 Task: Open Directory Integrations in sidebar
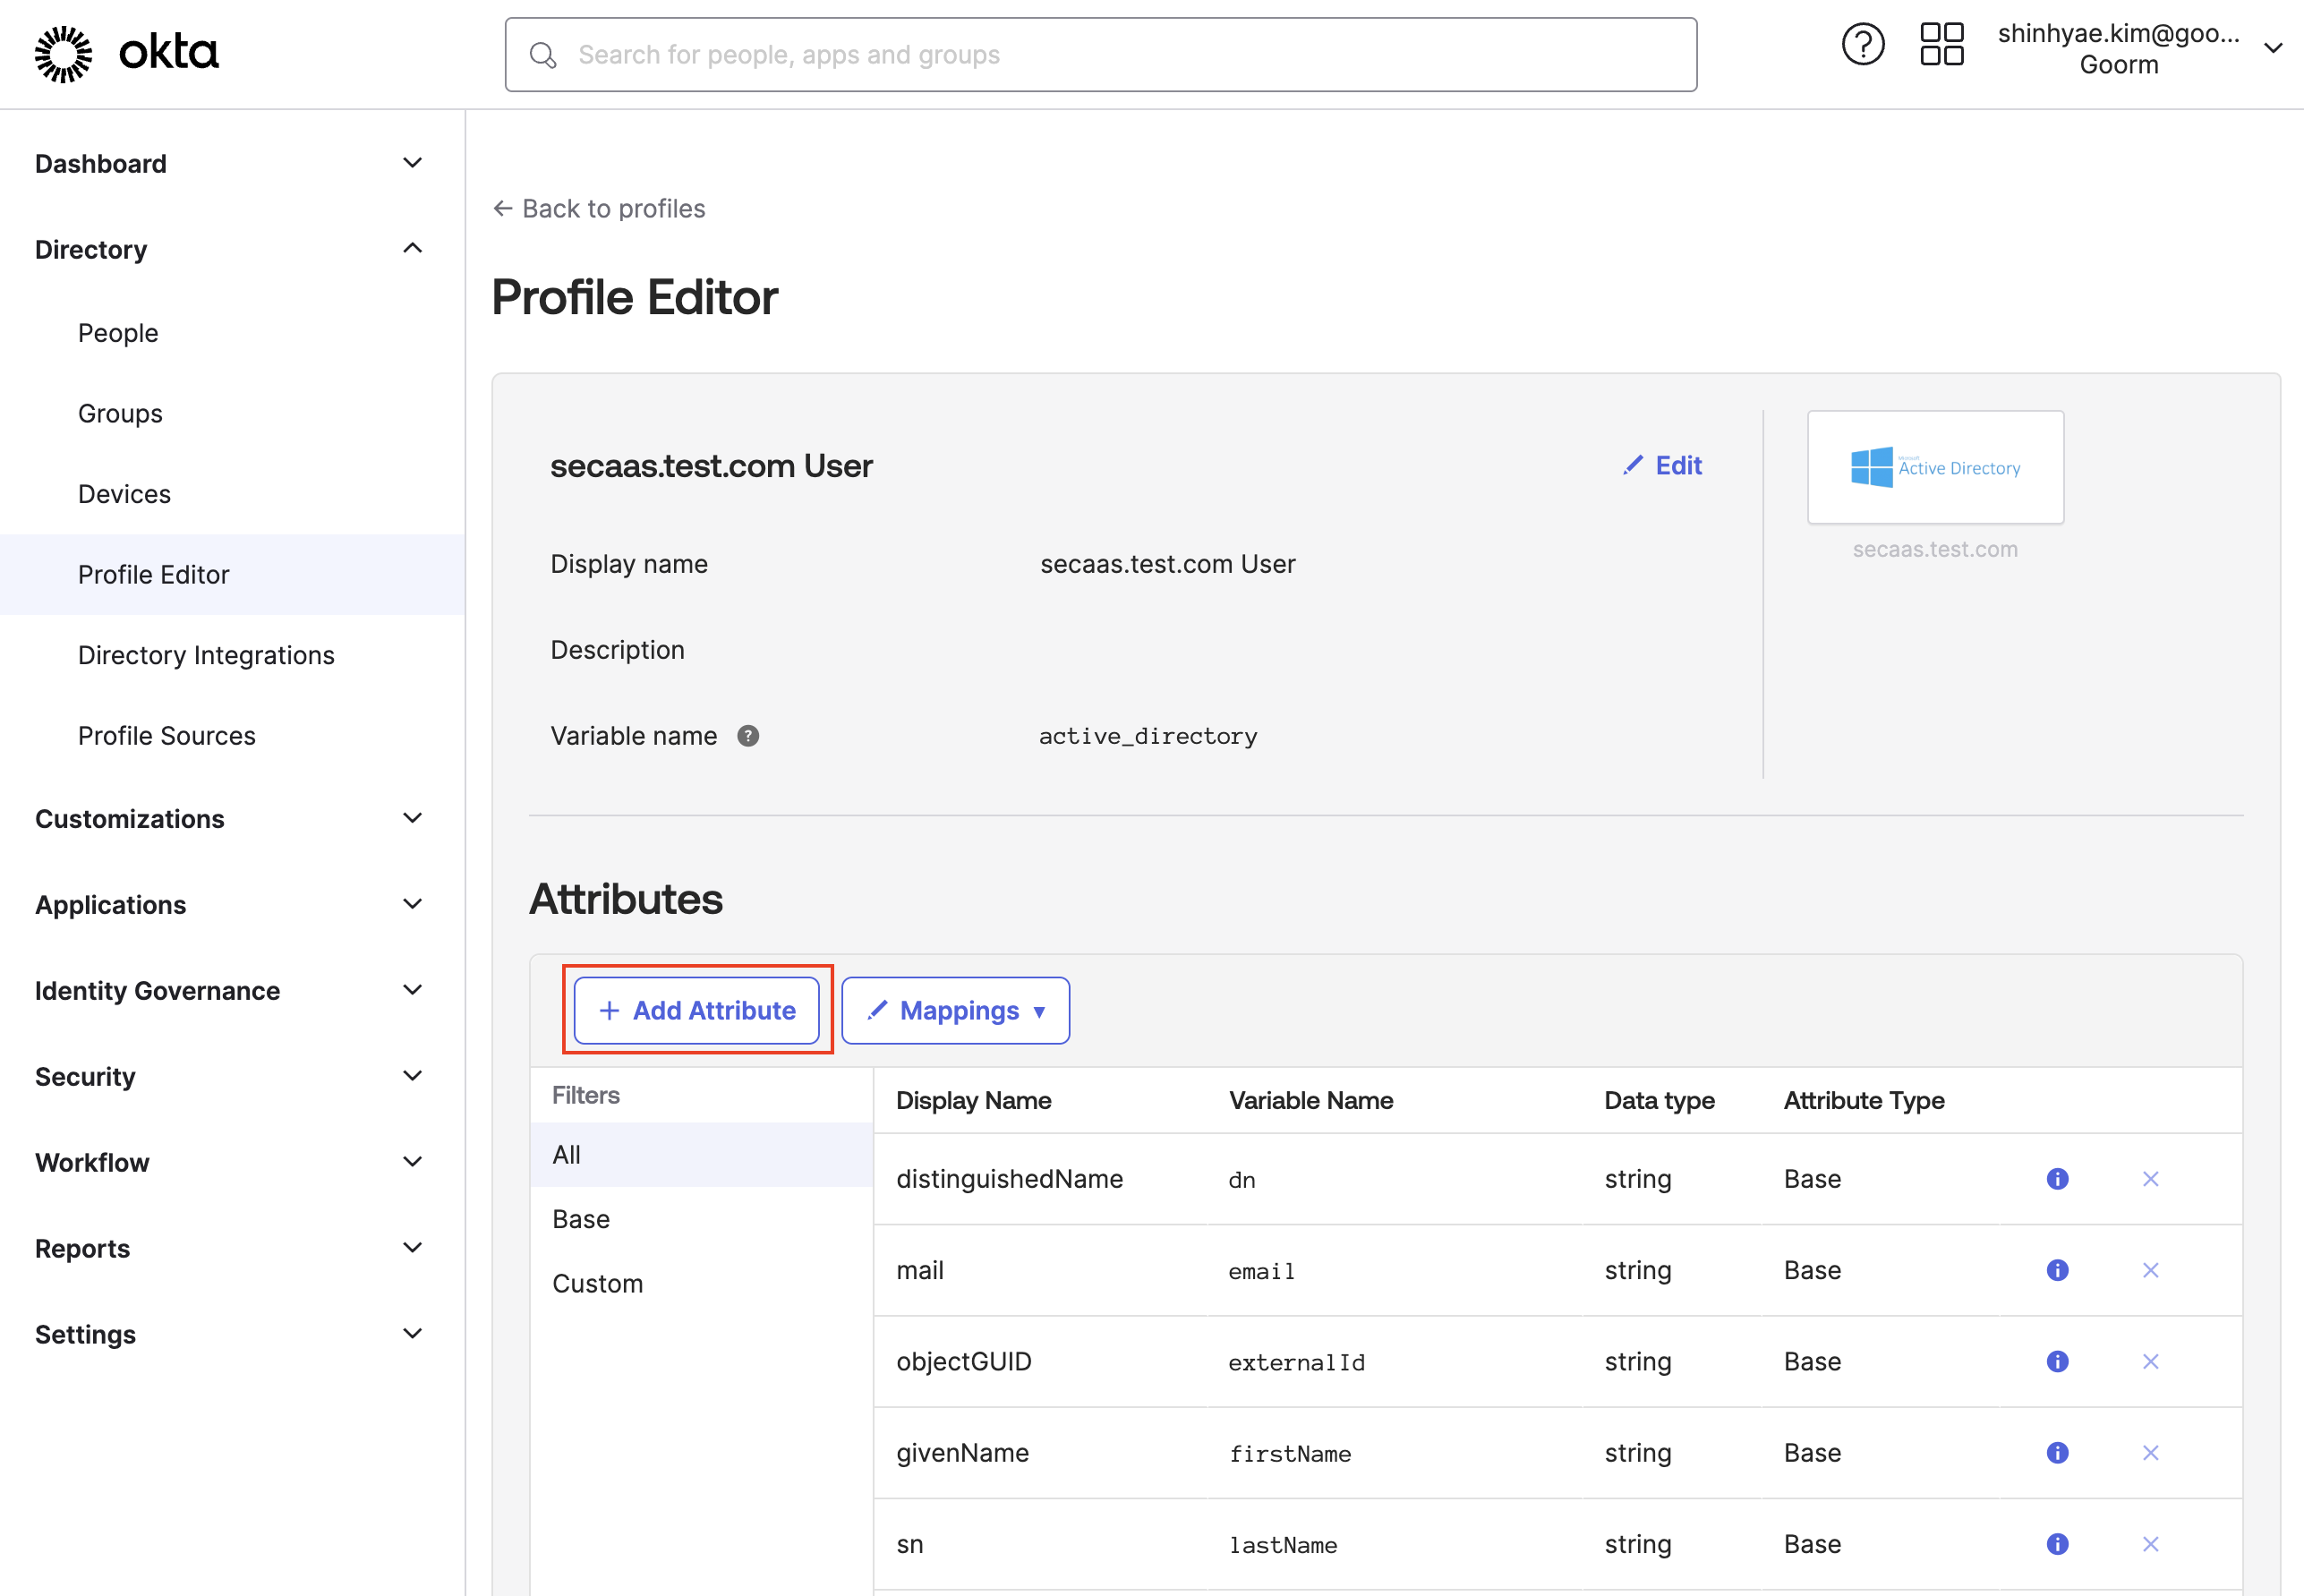(206, 655)
